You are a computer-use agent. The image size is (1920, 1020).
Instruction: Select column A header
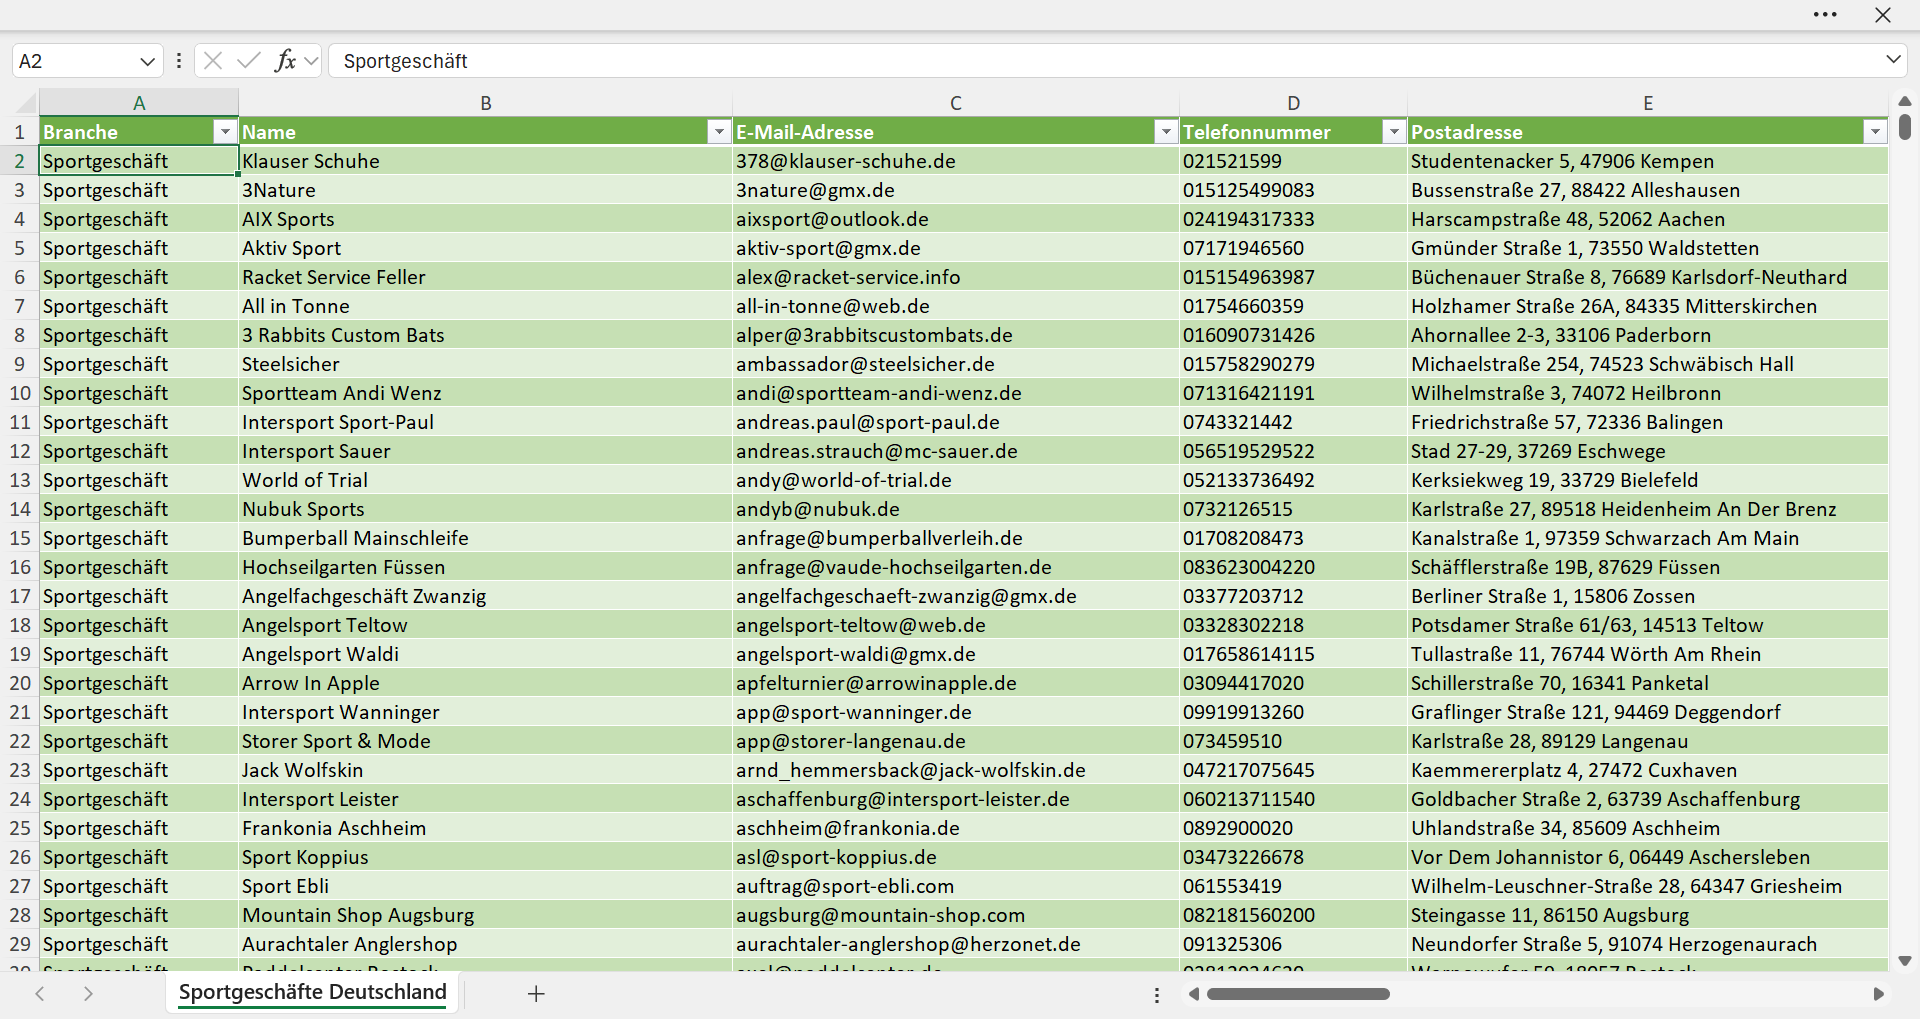(139, 103)
